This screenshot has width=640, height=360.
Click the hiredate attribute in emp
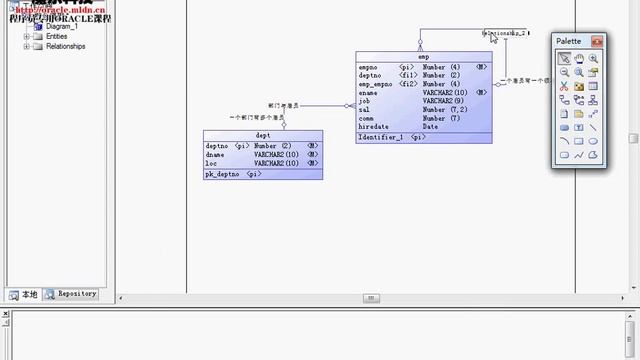(373, 127)
